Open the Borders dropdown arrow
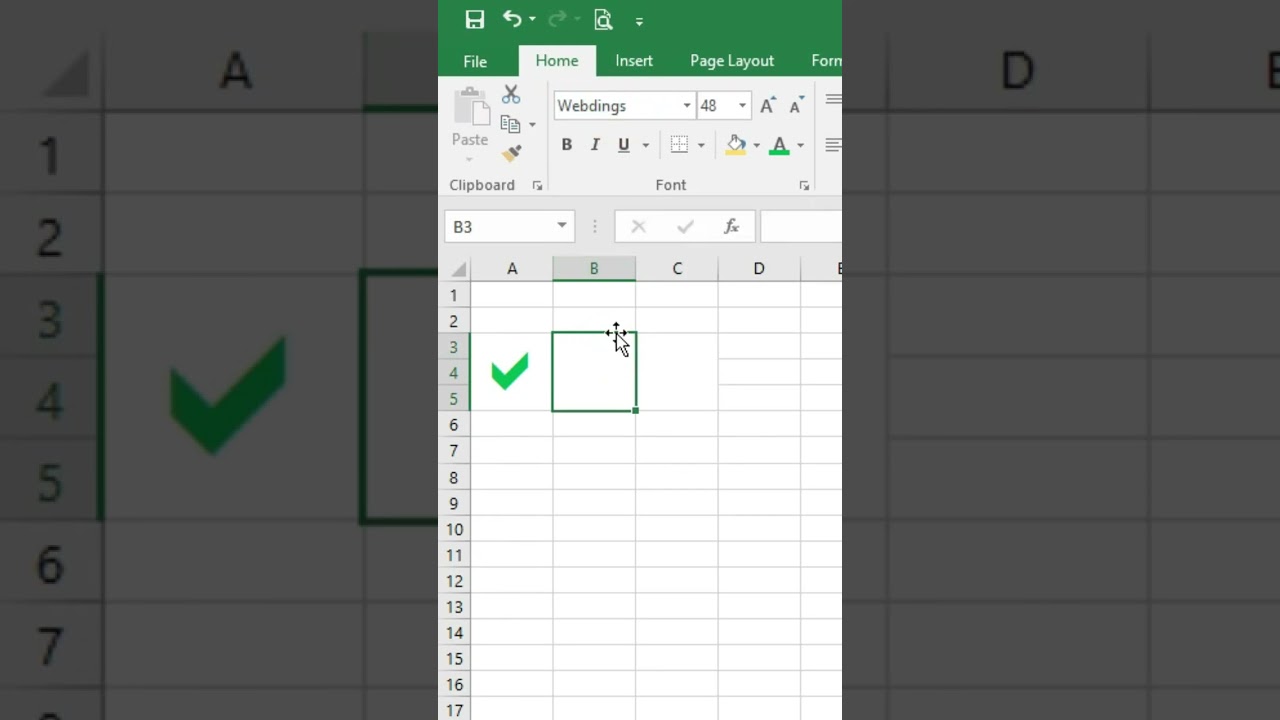Image resolution: width=1280 pixels, height=720 pixels. (x=701, y=146)
